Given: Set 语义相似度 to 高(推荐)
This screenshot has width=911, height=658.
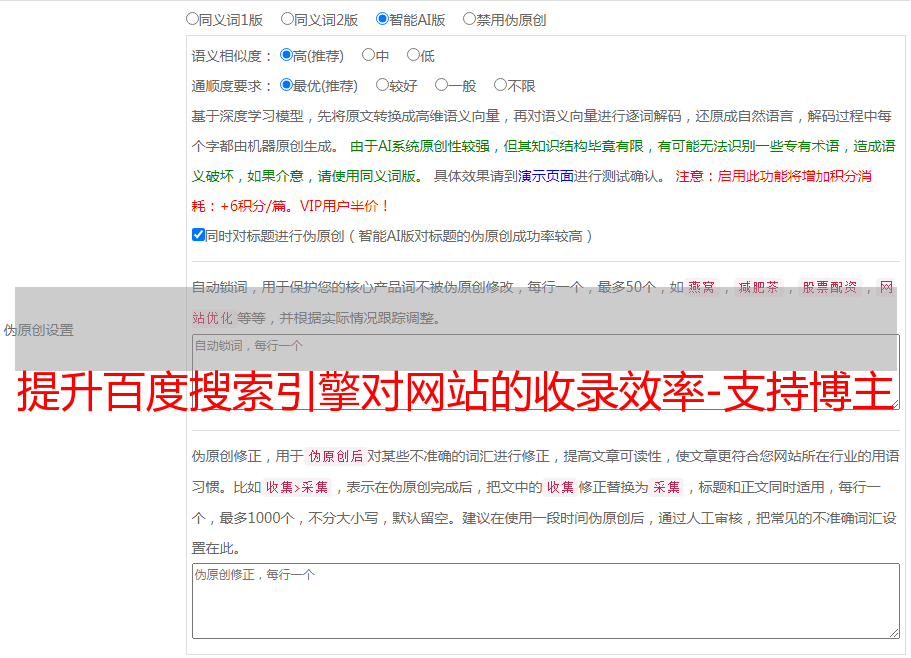Looking at the screenshot, I should click(286, 55).
